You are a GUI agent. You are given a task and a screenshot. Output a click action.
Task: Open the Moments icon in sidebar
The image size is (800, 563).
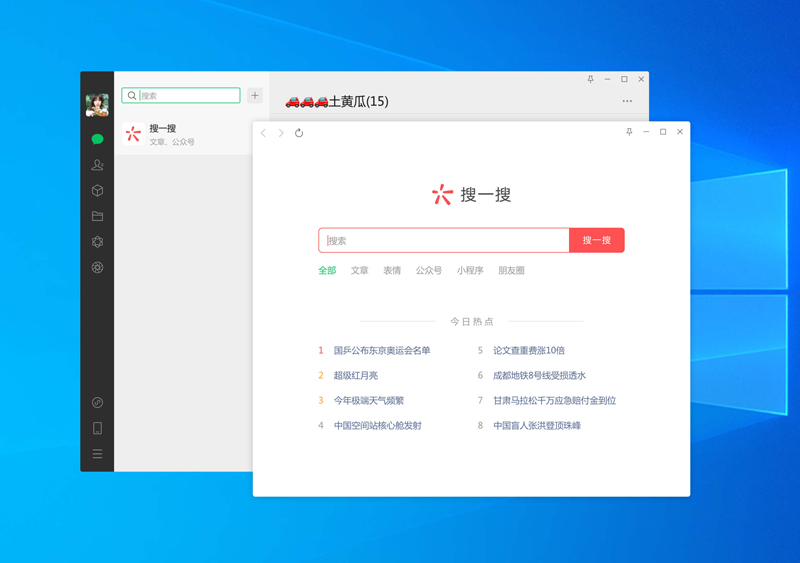pos(97,242)
